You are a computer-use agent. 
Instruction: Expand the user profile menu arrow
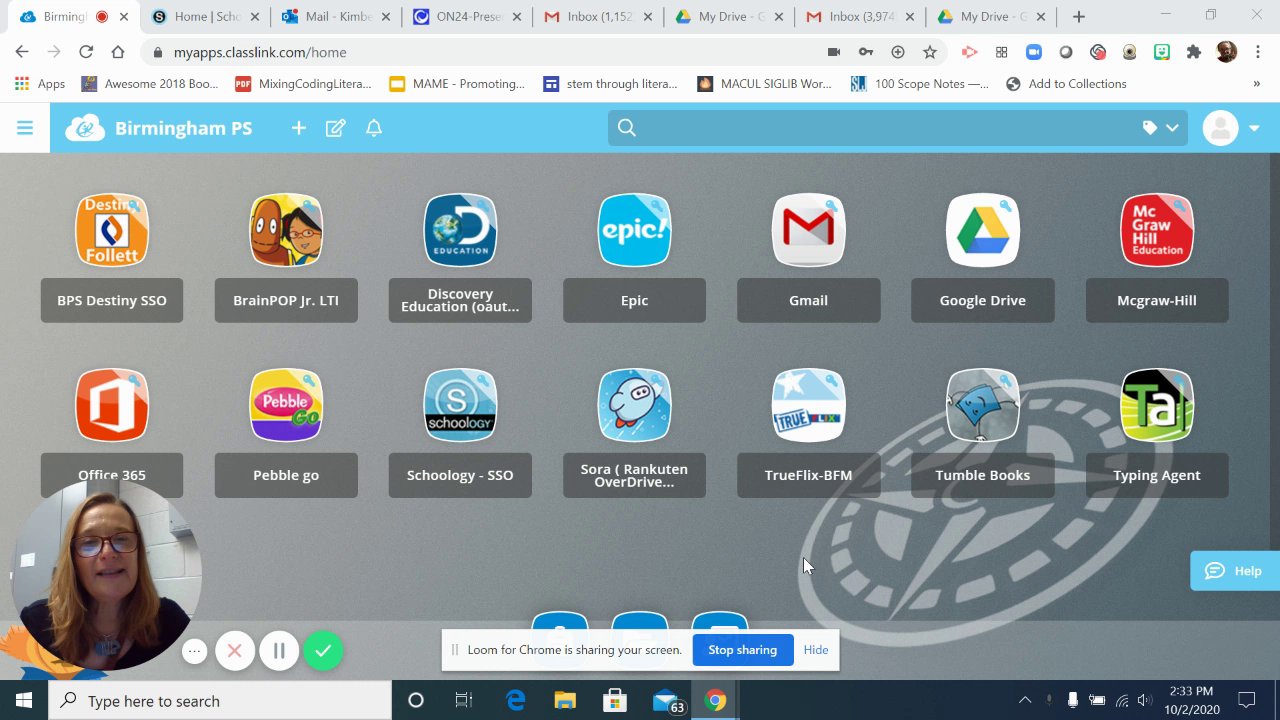1254,128
